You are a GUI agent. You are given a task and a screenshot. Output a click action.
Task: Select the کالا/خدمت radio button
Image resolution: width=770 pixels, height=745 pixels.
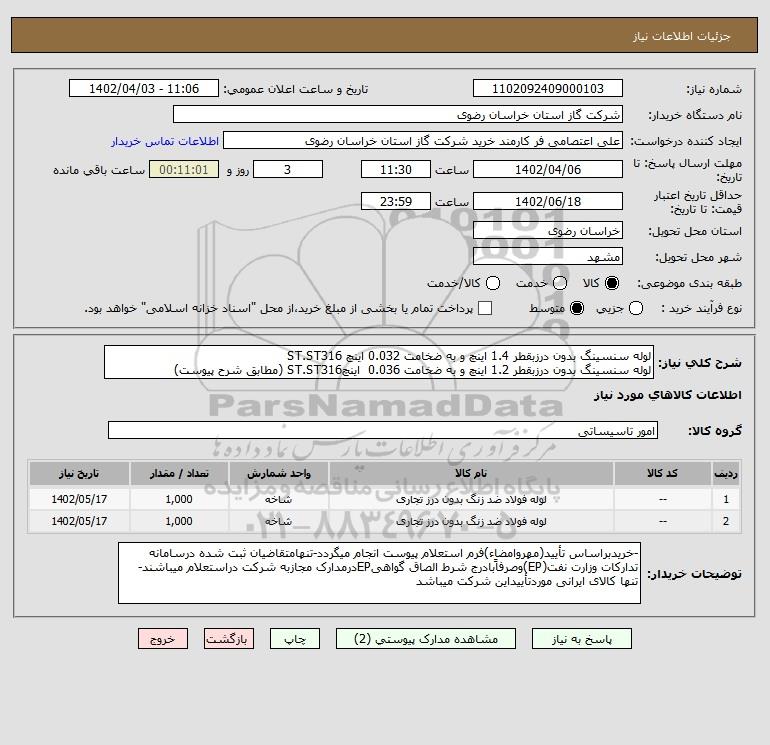coord(493,283)
